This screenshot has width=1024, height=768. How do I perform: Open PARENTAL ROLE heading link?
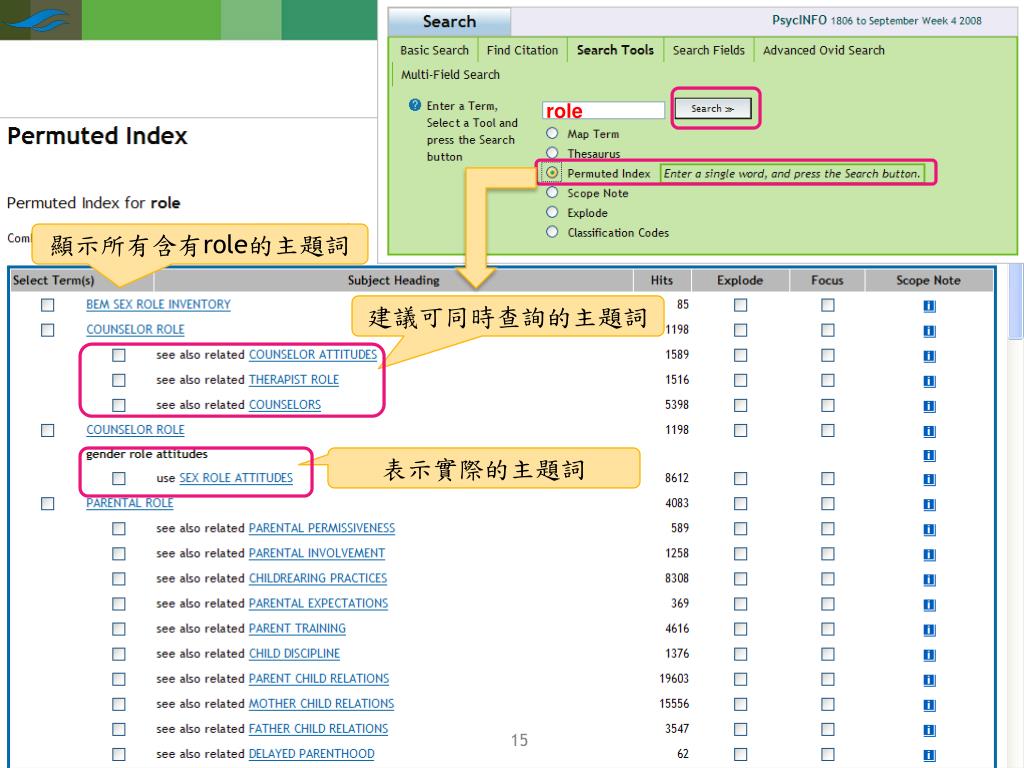point(129,503)
